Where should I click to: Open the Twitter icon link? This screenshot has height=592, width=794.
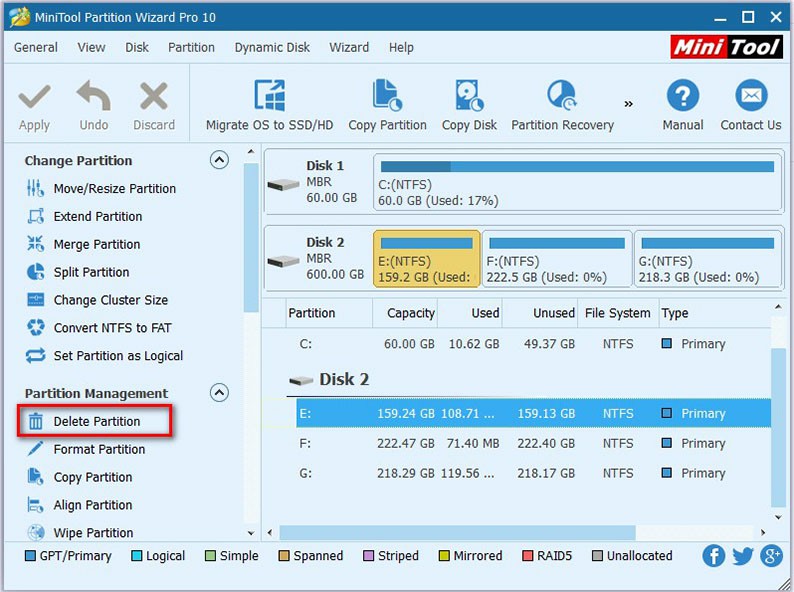[743, 556]
